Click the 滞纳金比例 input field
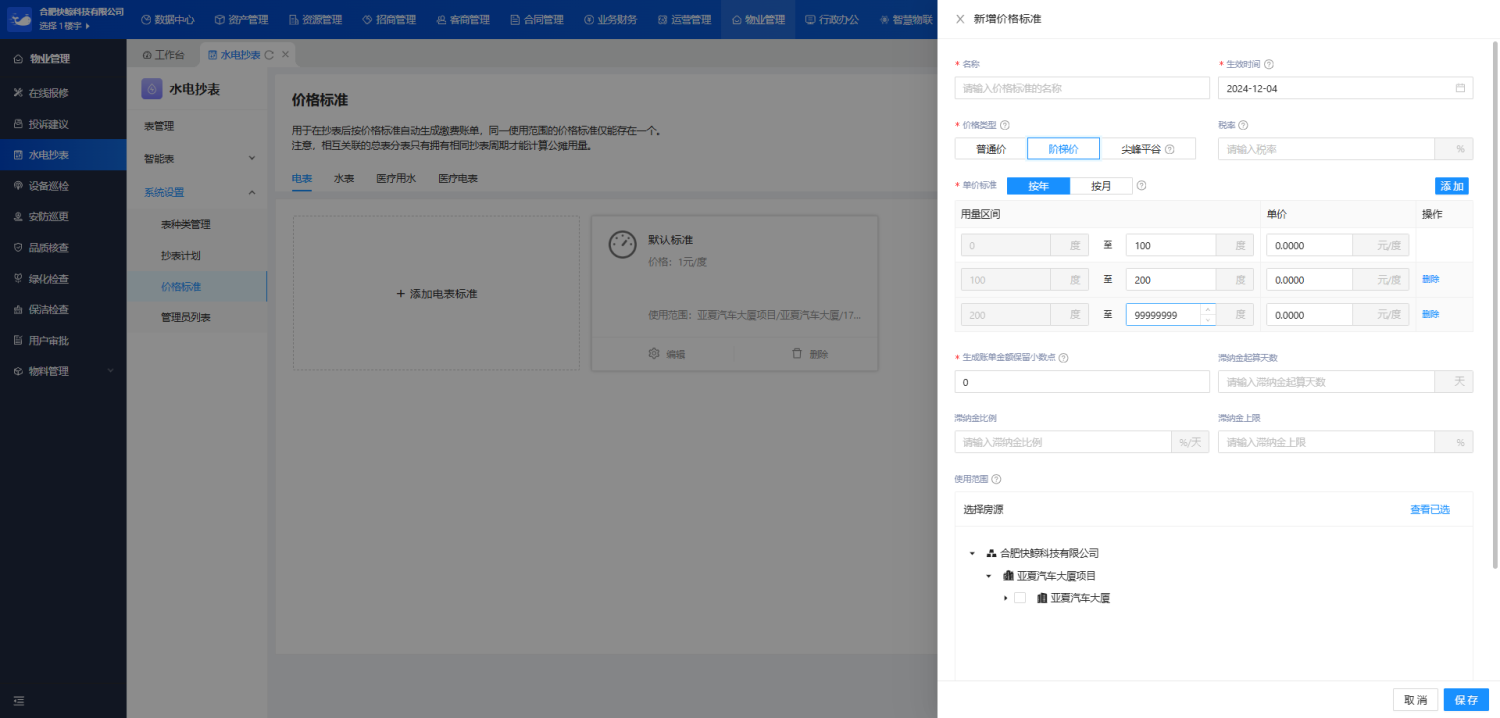 tap(1063, 441)
